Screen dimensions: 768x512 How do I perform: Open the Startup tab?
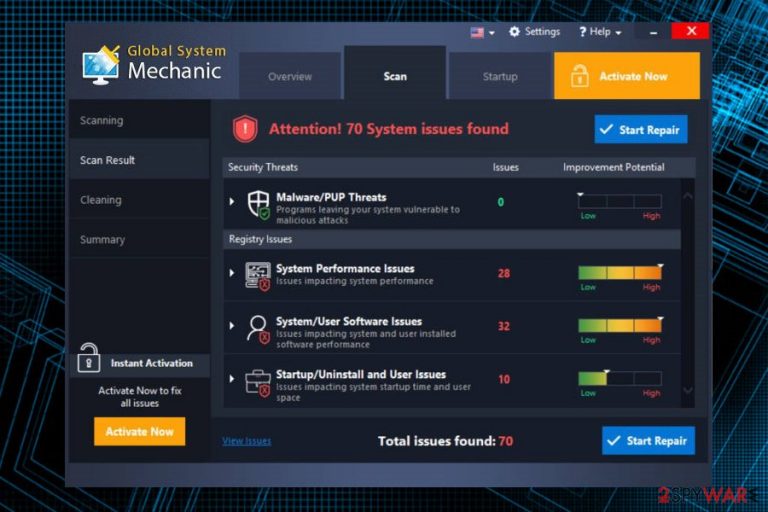point(500,76)
